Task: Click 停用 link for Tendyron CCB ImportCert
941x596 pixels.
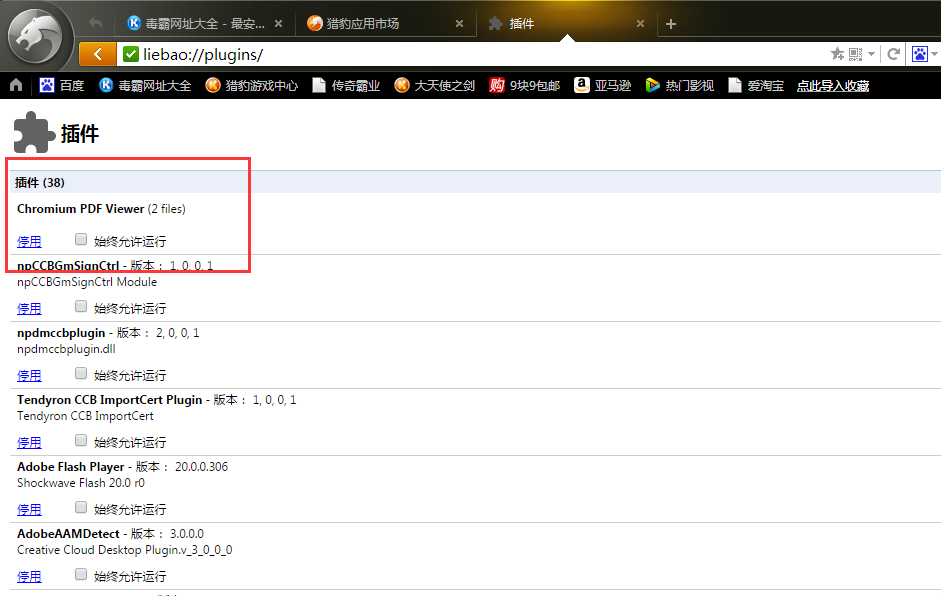Action: click(x=29, y=443)
